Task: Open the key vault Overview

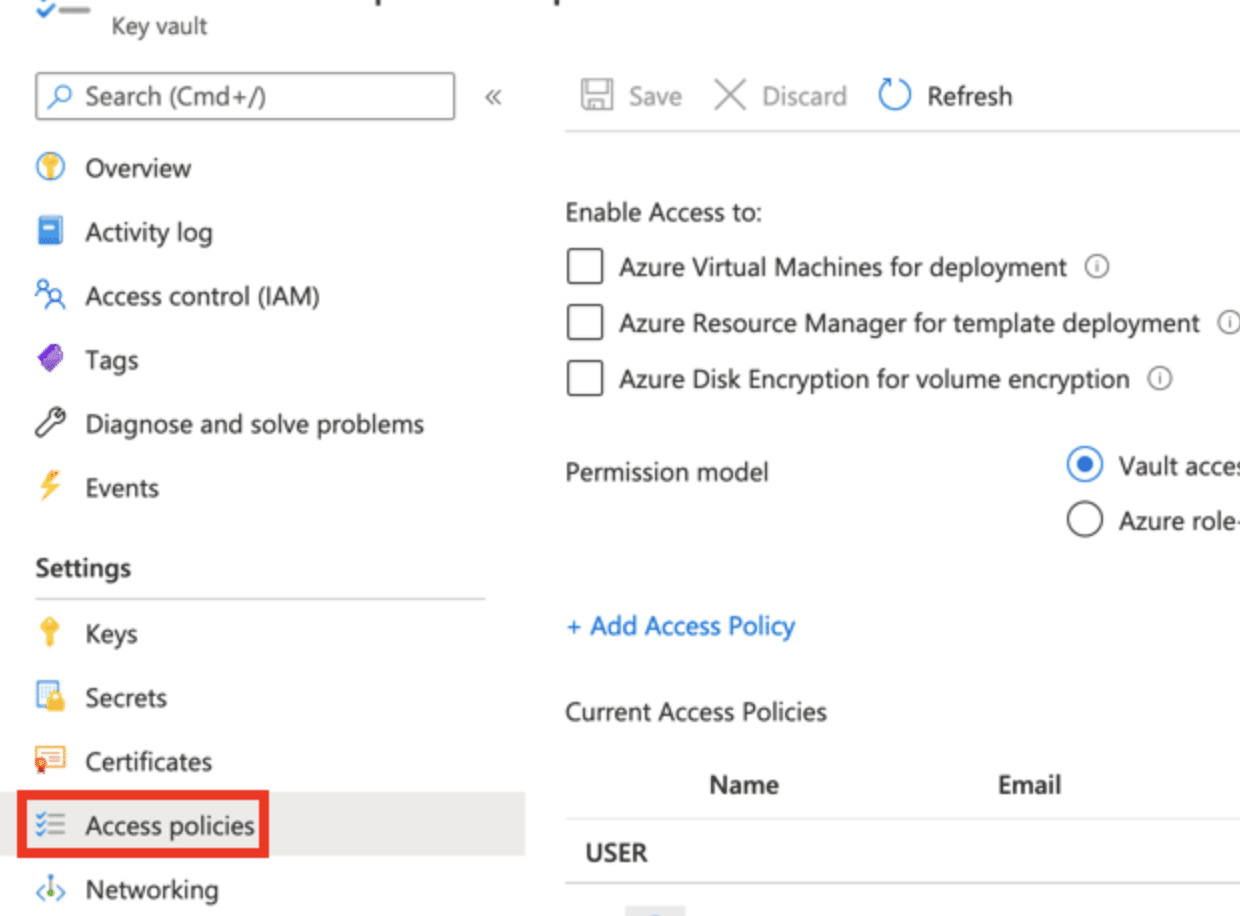Action: coord(136,167)
